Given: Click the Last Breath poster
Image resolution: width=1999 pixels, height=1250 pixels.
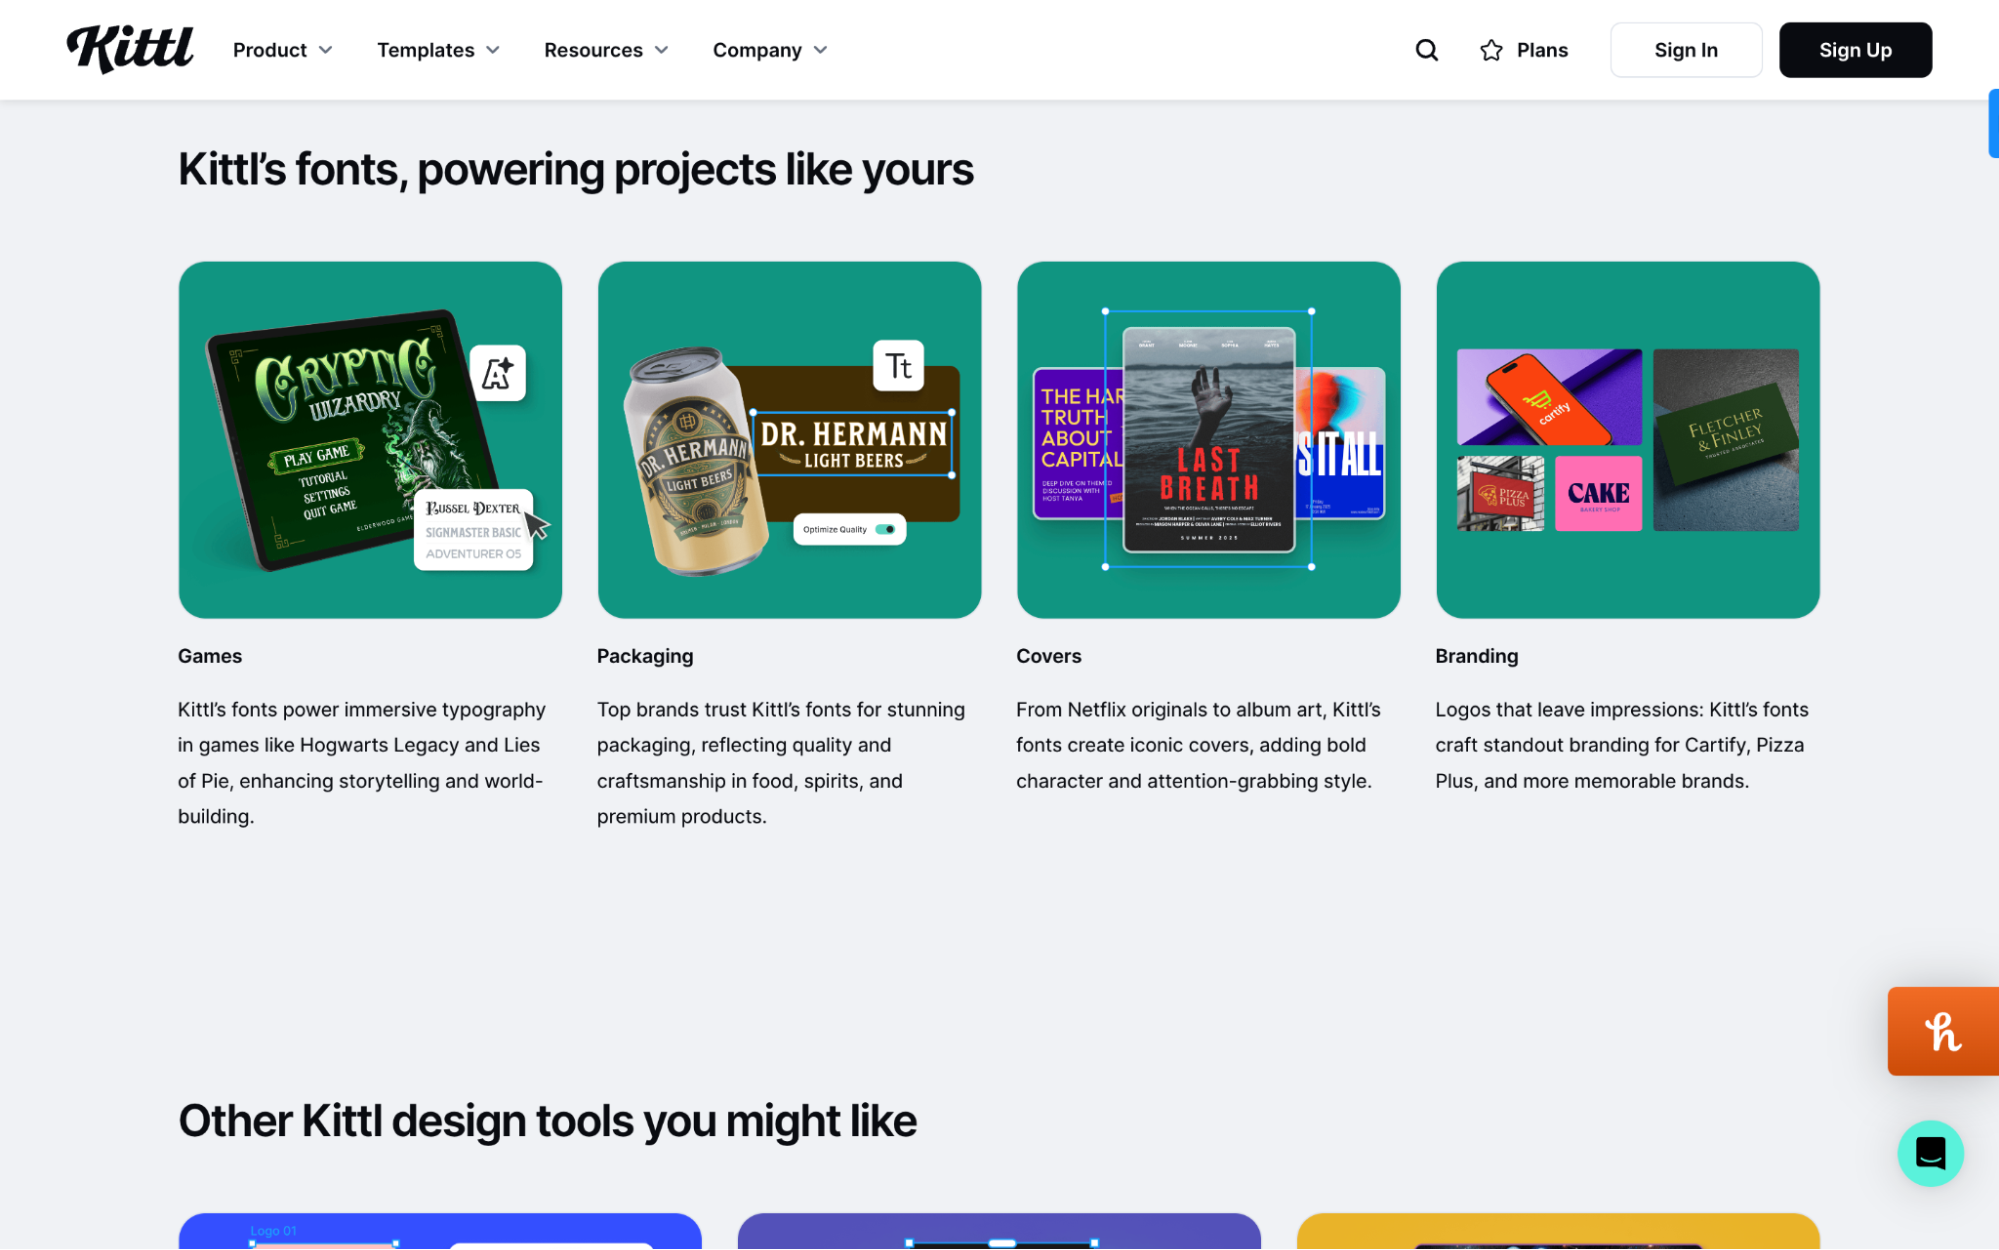Looking at the screenshot, I should [1208, 440].
